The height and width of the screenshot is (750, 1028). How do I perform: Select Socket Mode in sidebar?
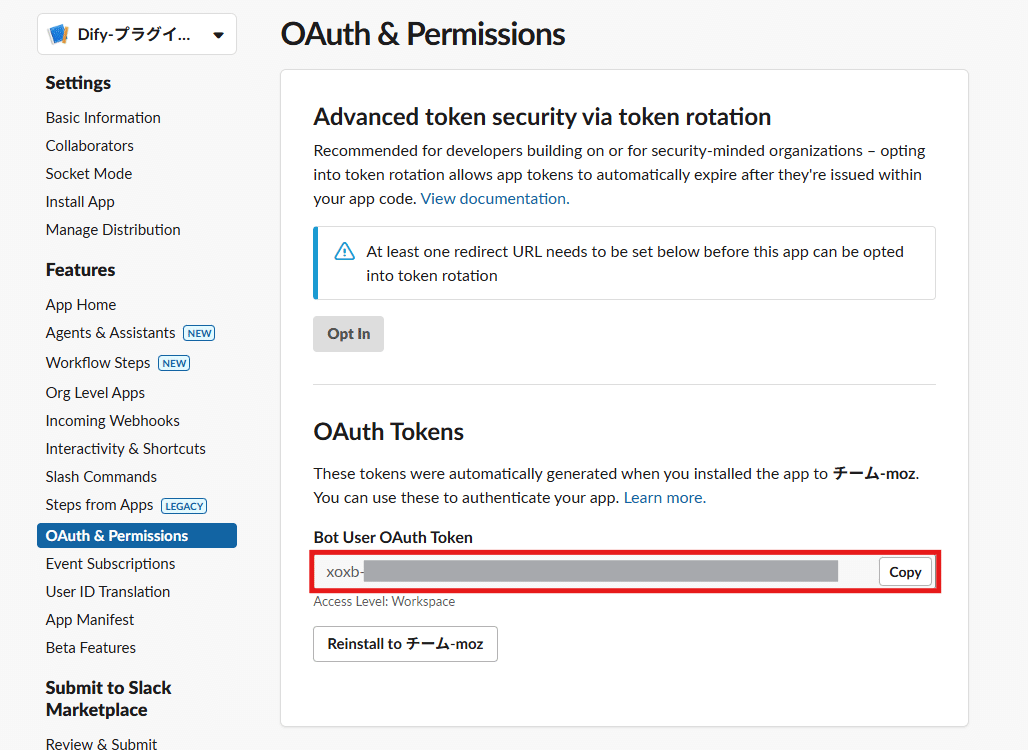coord(89,174)
